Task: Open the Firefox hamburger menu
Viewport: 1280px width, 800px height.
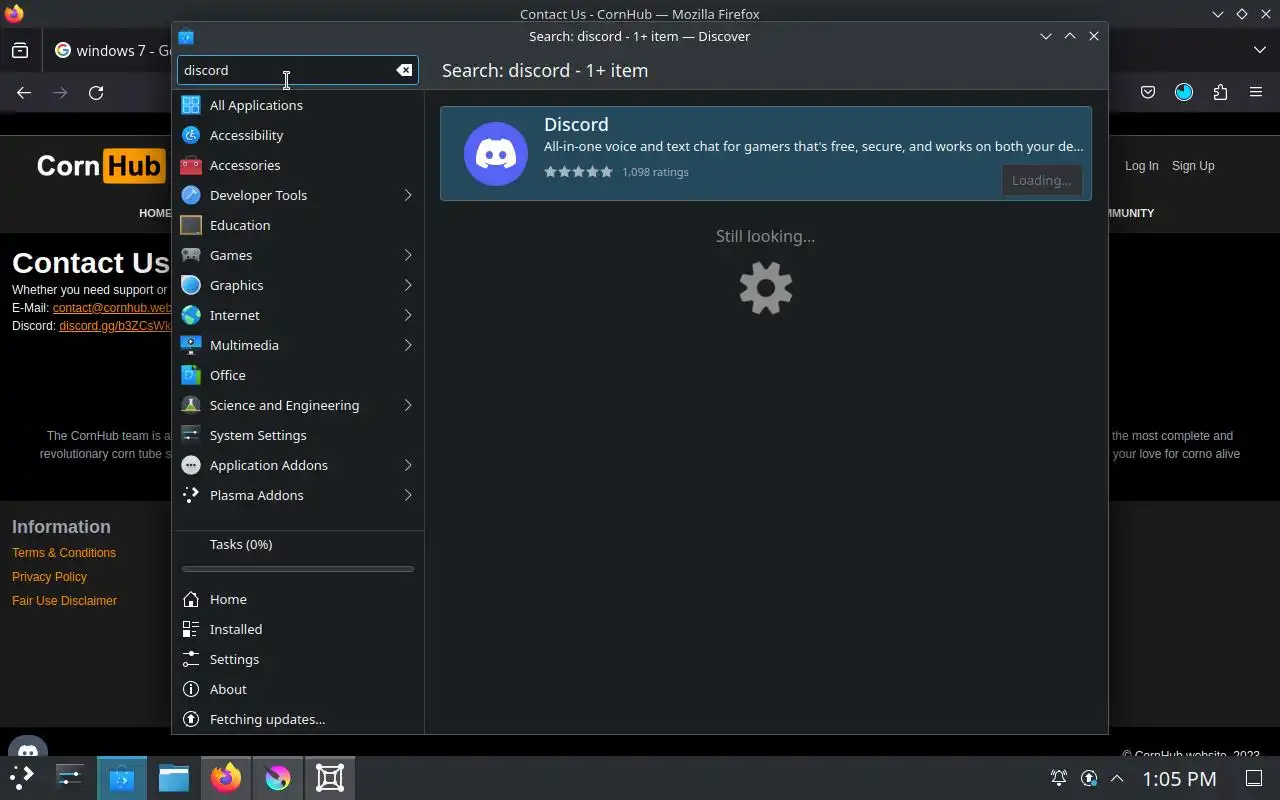Action: 1256,92
